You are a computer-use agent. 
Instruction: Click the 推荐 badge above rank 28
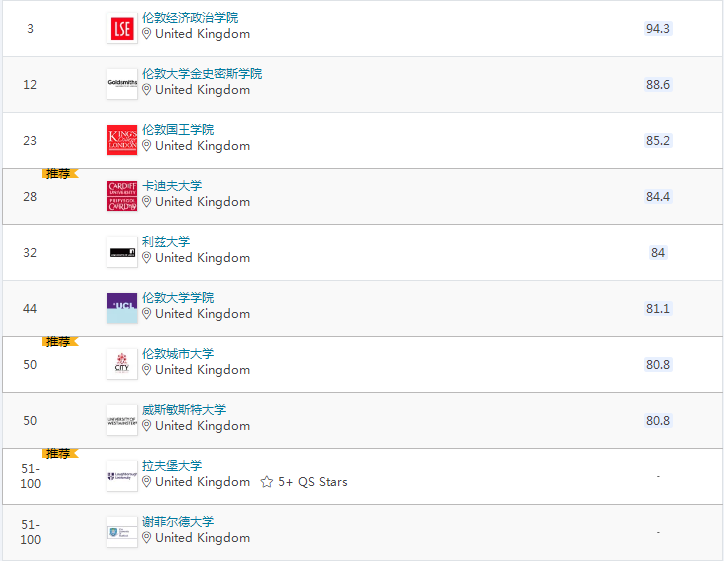click(58, 173)
